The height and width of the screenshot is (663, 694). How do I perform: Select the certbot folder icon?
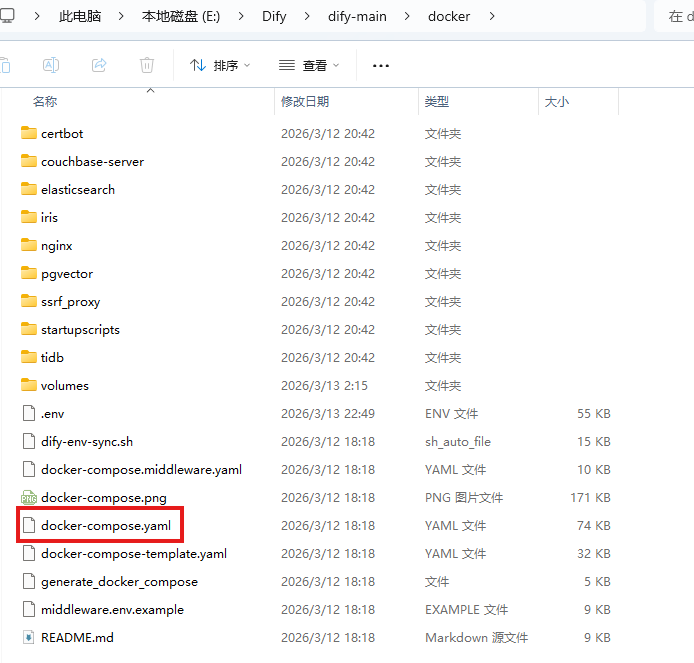tap(29, 133)
